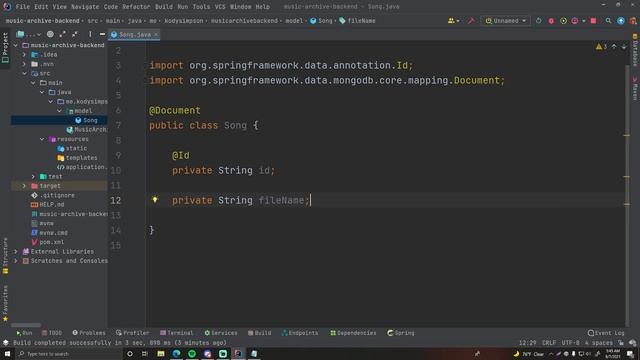
Task: Open the Refactor menu
Action: pyautogui.click(x=136, y=7)
